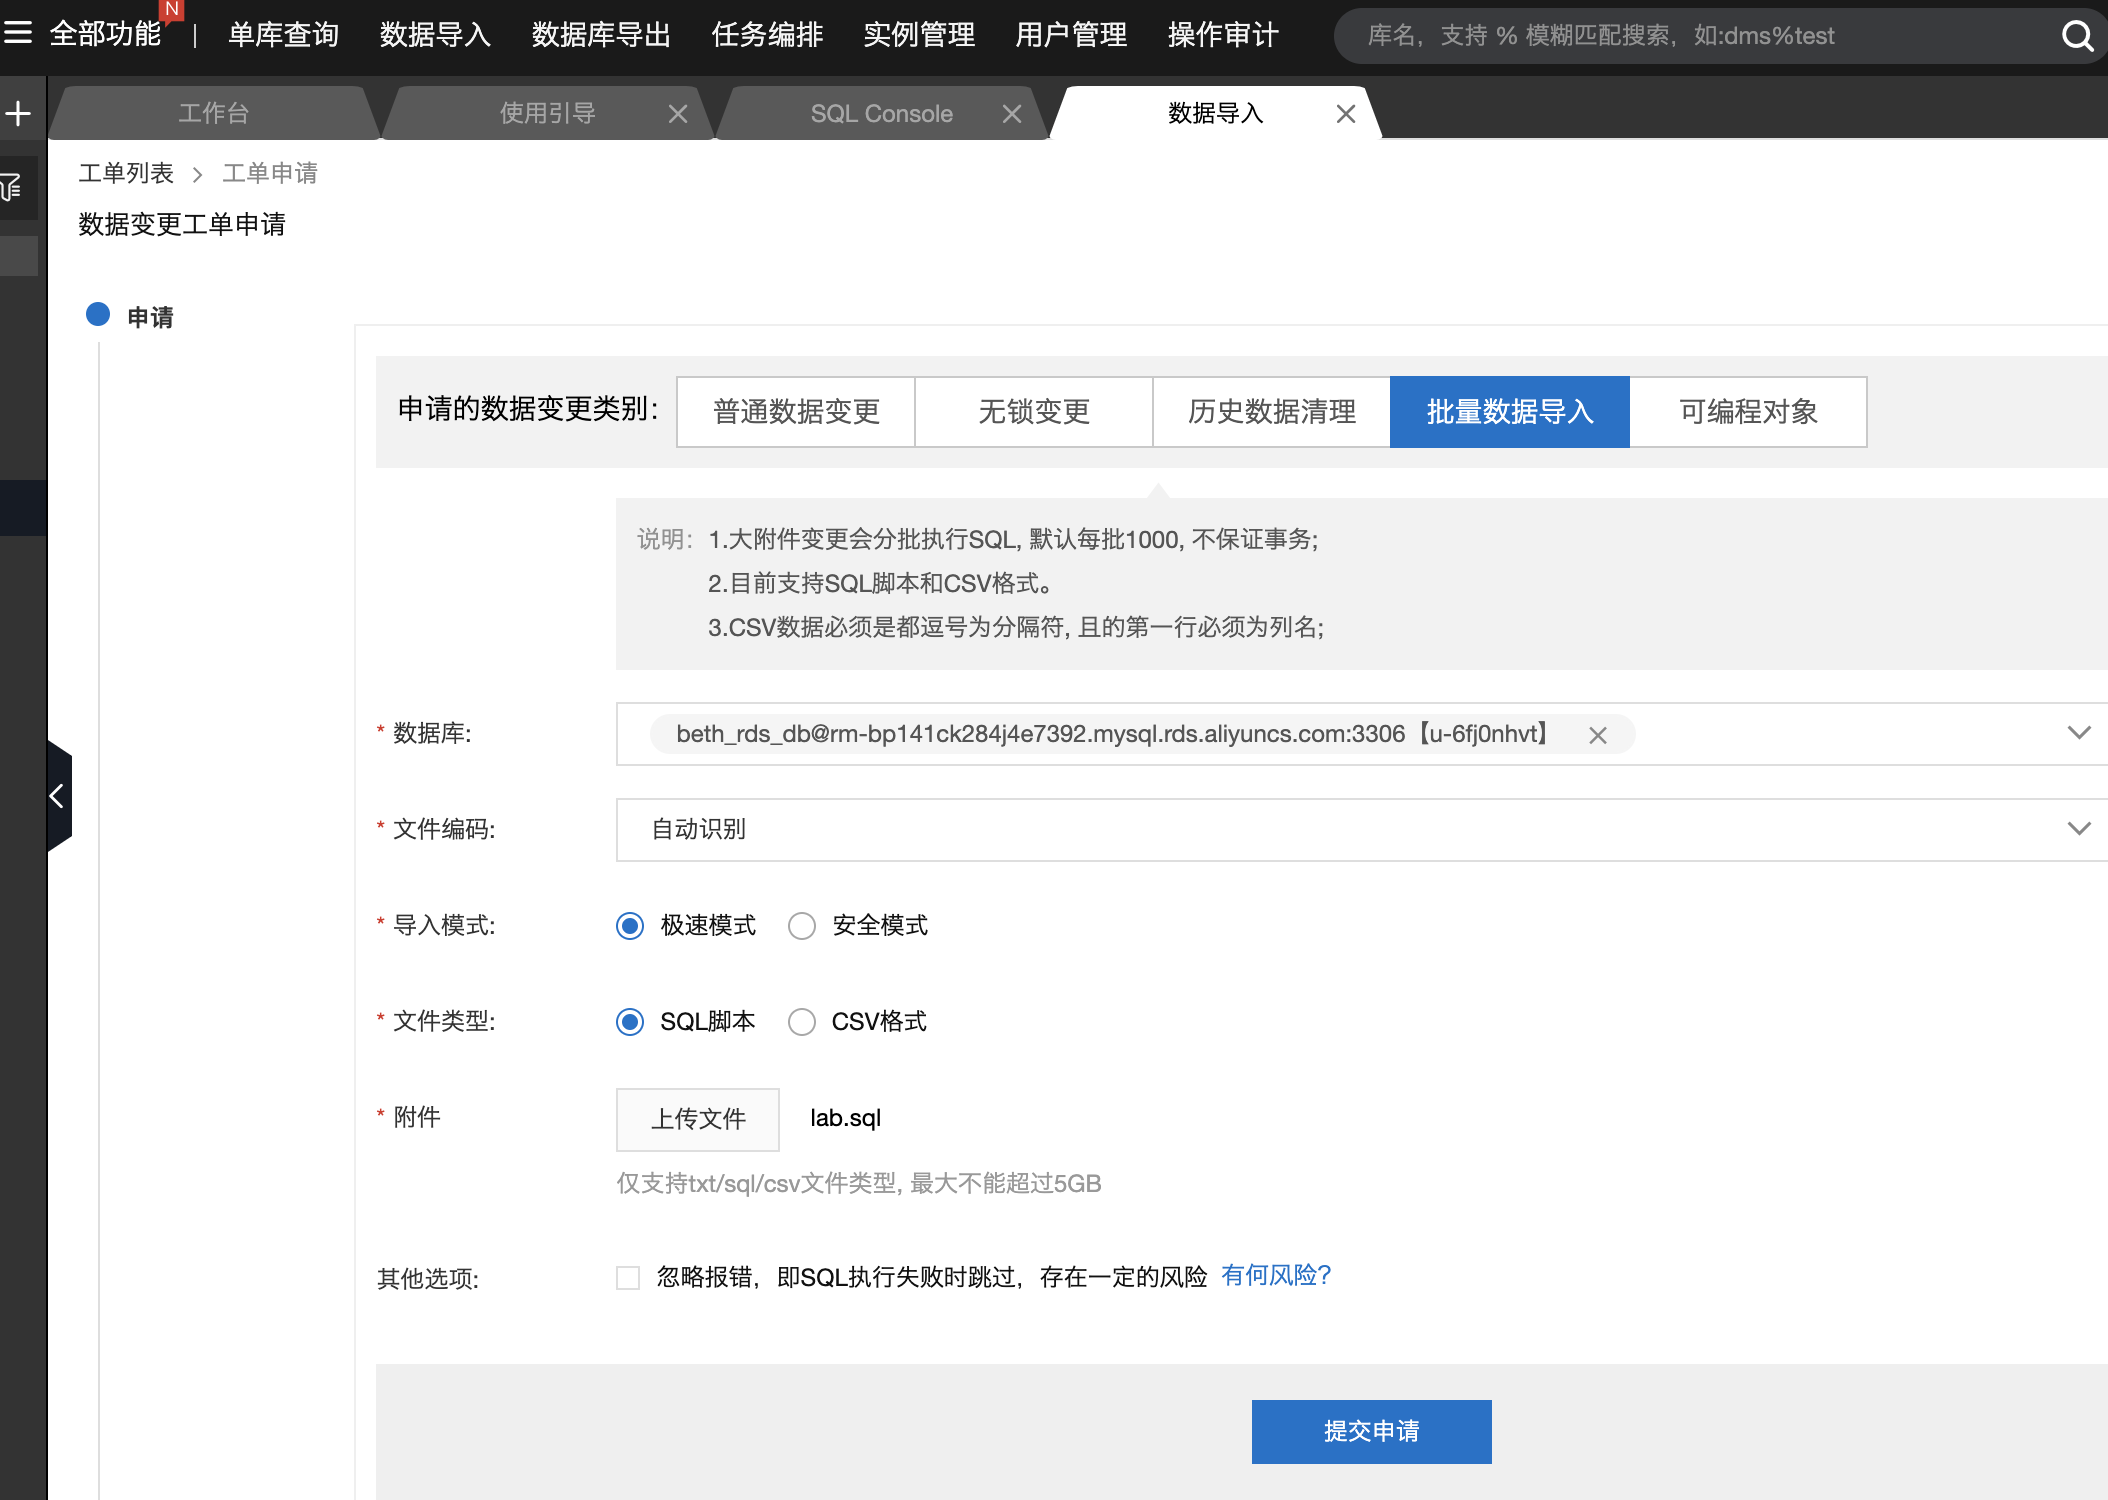Close the 使用引导 tab
This screenshot has width=2108, height=1500.
pos(678,114)
